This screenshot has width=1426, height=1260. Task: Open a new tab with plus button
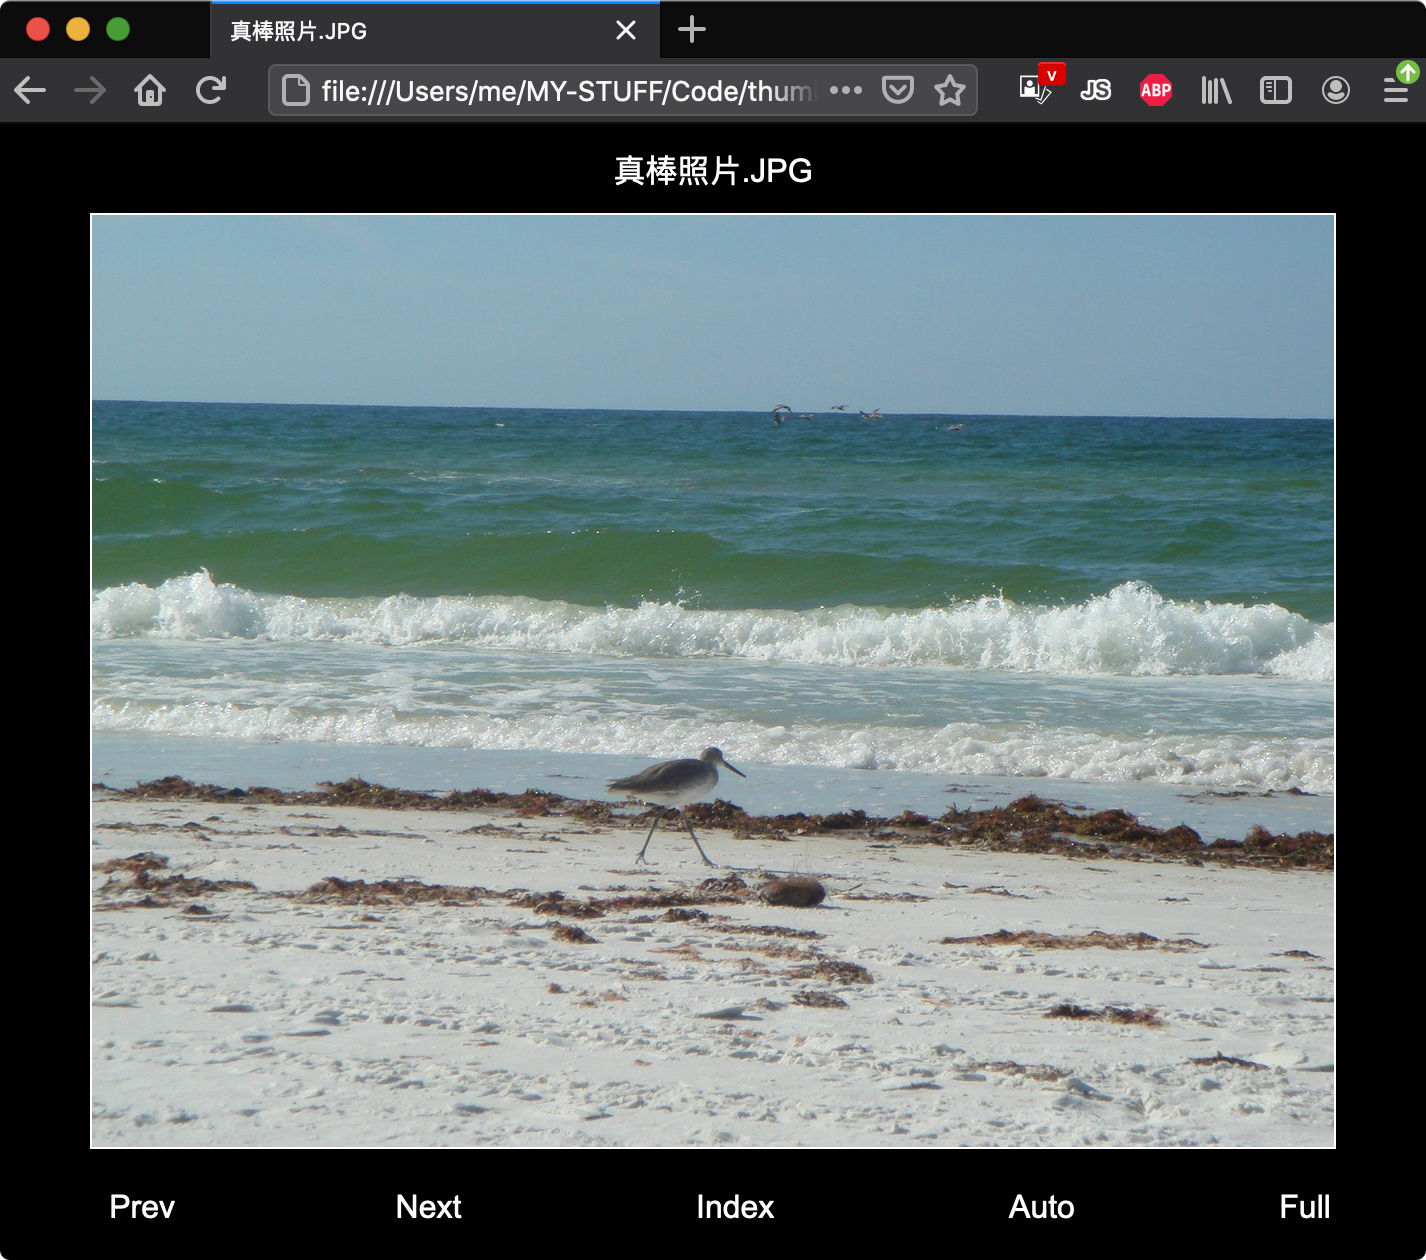pyautogui.click(x=691, y=30)
